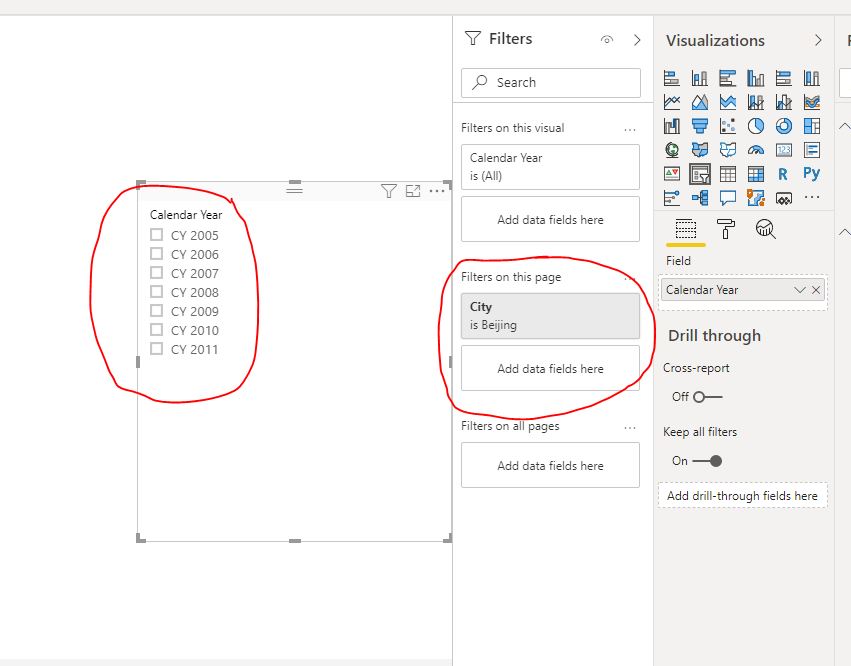Image resolution: width=851 pixels, height=666 pixels.
Task: Check the CY 2006 checkbox
Action: (156, 253)
